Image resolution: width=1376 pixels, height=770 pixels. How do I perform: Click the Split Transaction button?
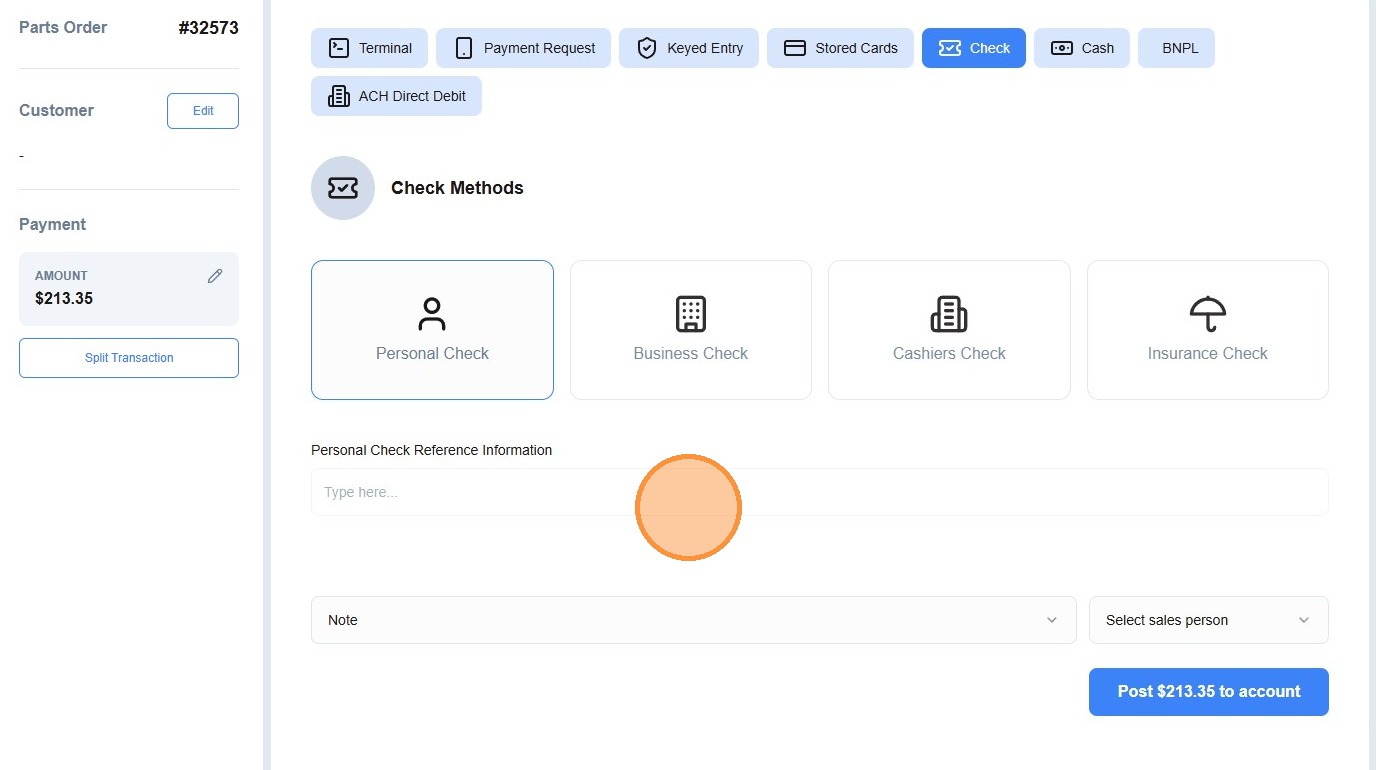[129, 358]
